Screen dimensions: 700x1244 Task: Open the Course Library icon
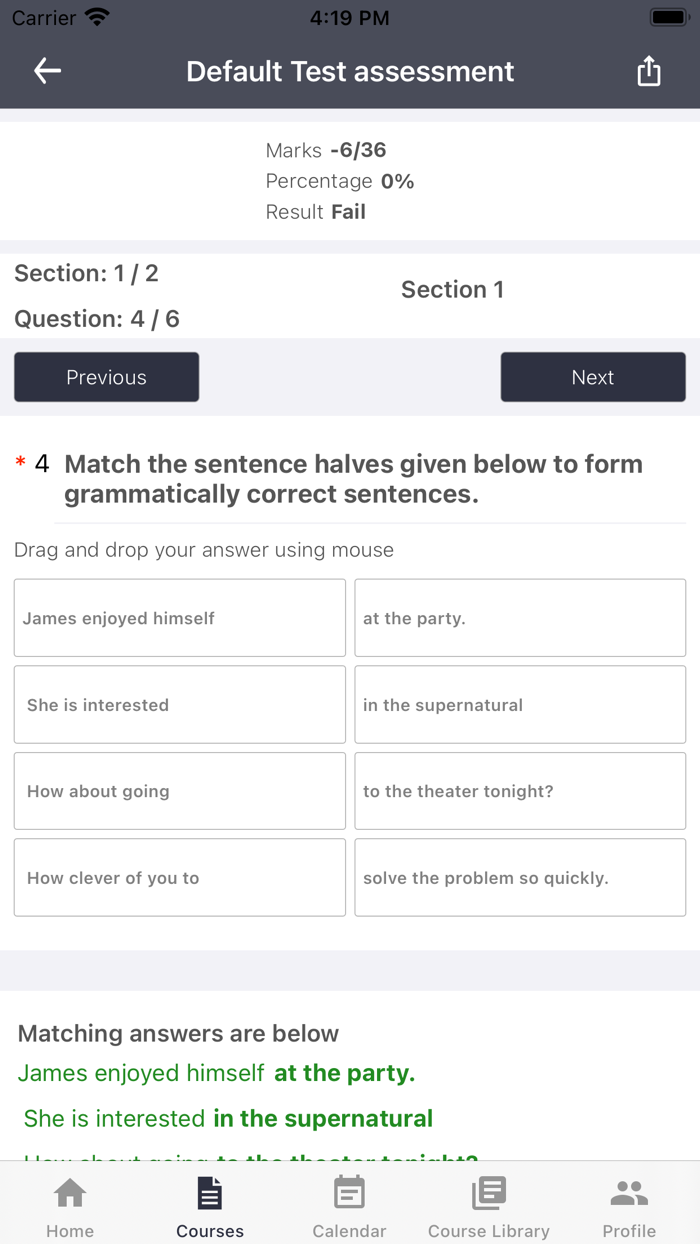click(489, 1193)
